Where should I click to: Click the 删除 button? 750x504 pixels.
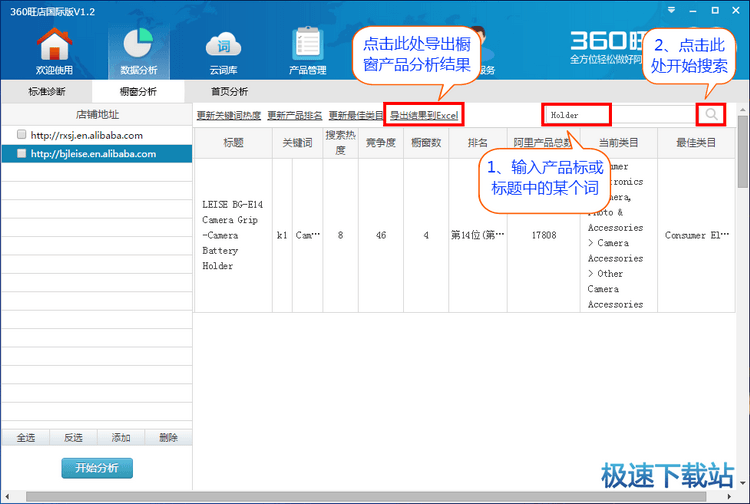click(x=168, y=438)
